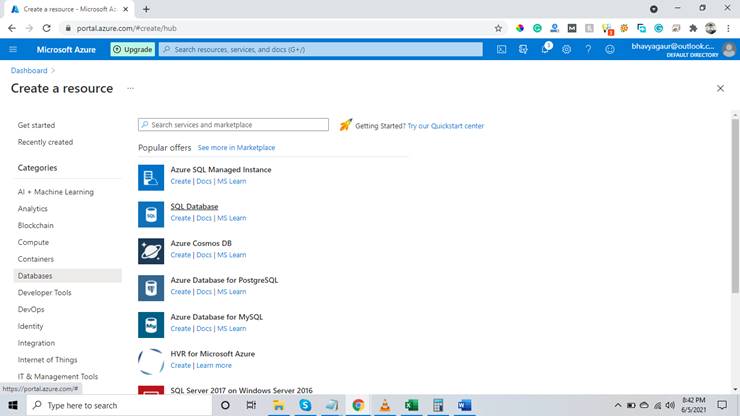The width and height of the screenshot is (740, 416).
Task: Open Docs for Azure Cosmos DB
Action: click(204, 255)
